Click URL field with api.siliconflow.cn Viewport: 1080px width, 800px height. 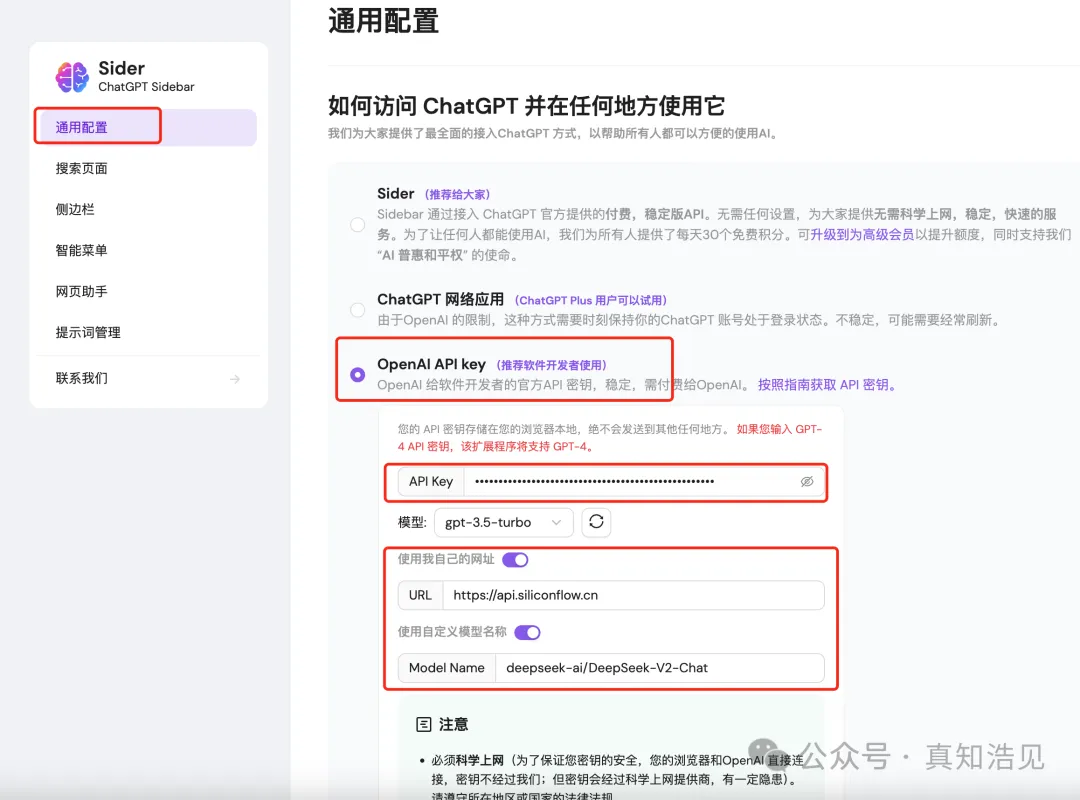(x=634, y=595)
